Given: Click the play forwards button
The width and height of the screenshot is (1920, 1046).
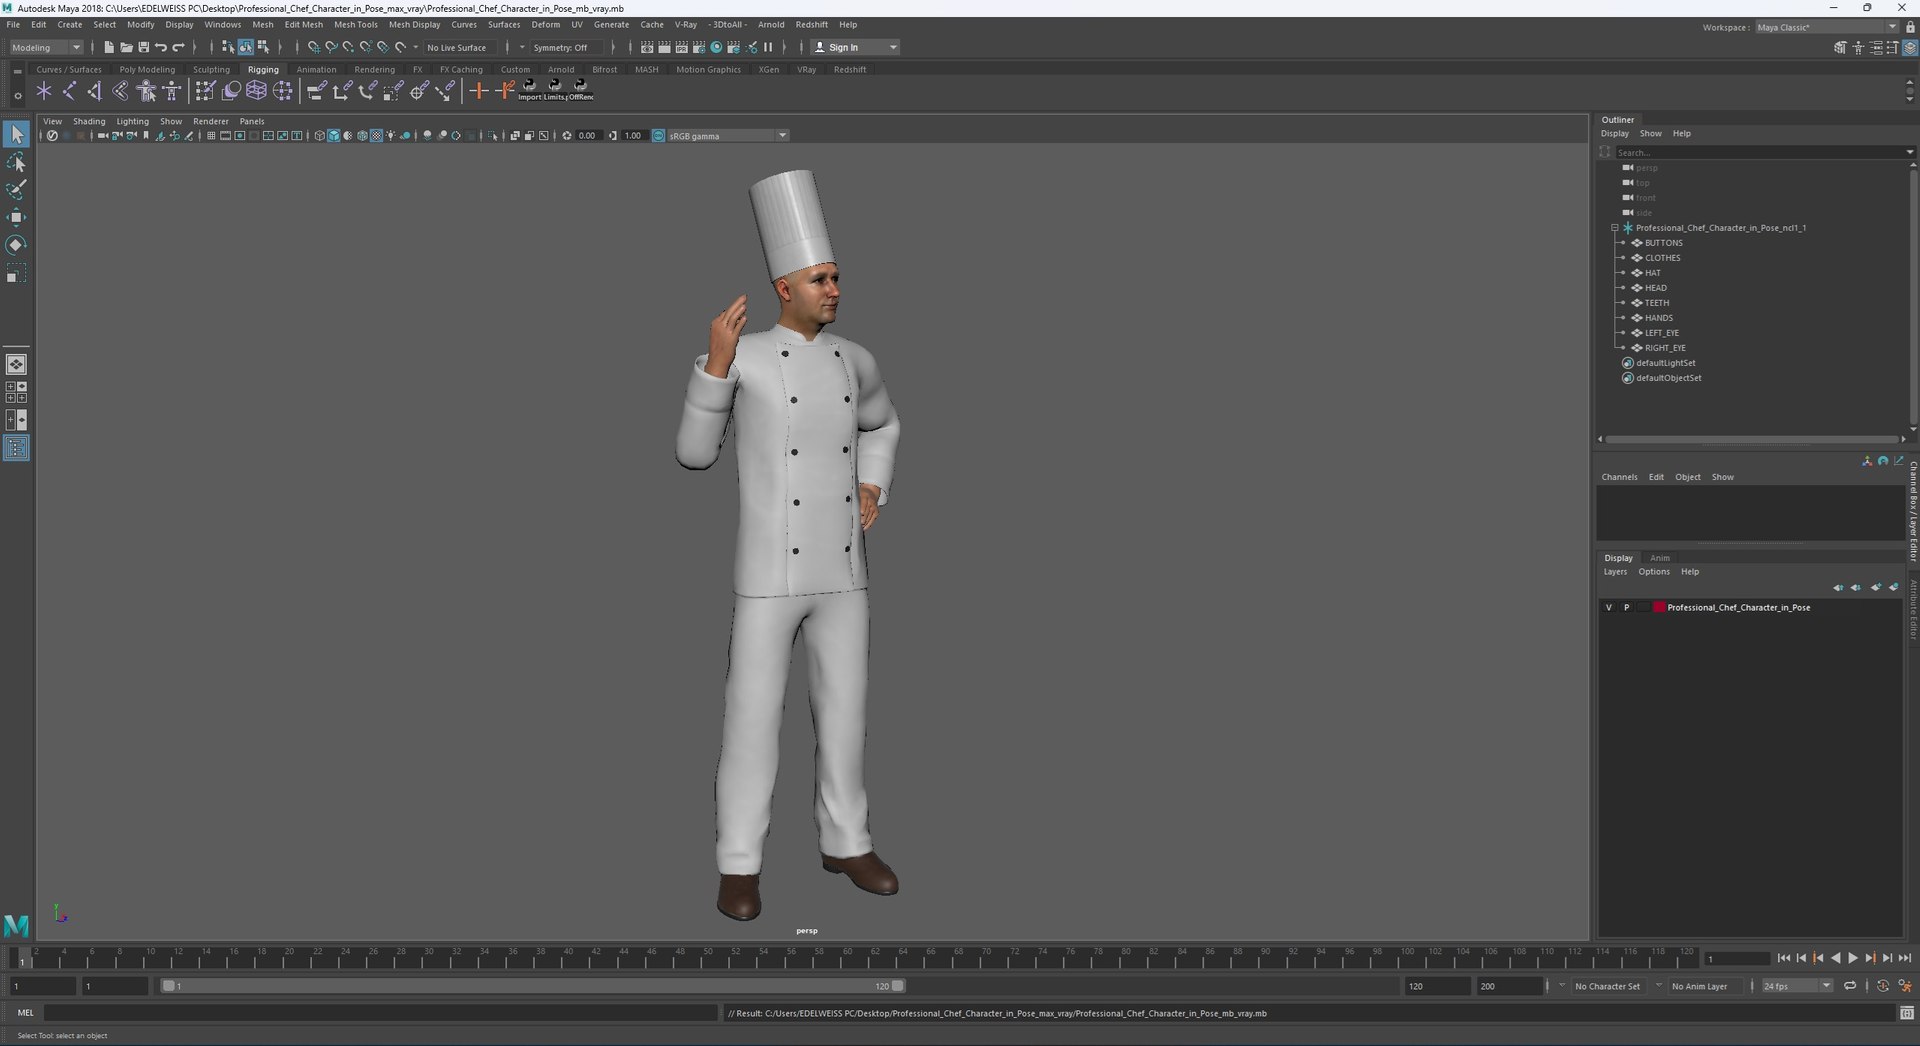Looking at the screenshot, I should point(1853,958).
